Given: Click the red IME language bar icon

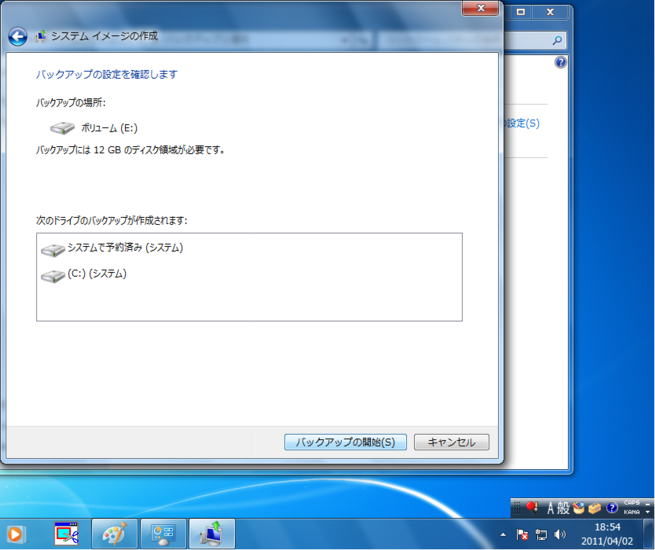Looking at the screenshot, I should pos(531,507).
